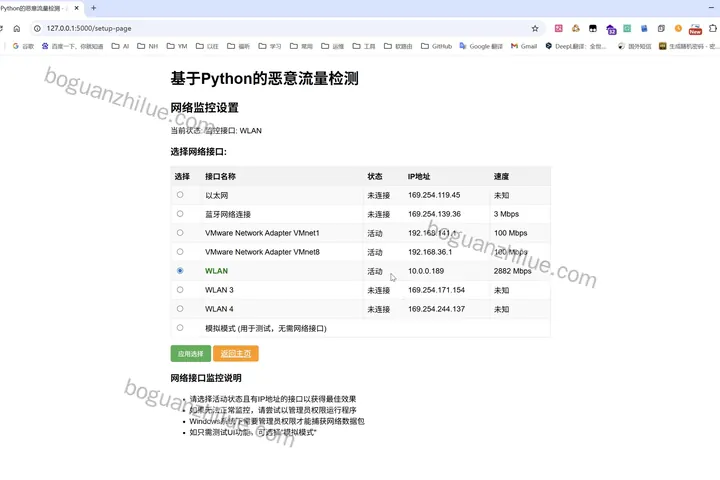The width and height of the screenshot is (720, 480).
Task: Click the 接口名称 column header
Action: (x=220, y=176)
